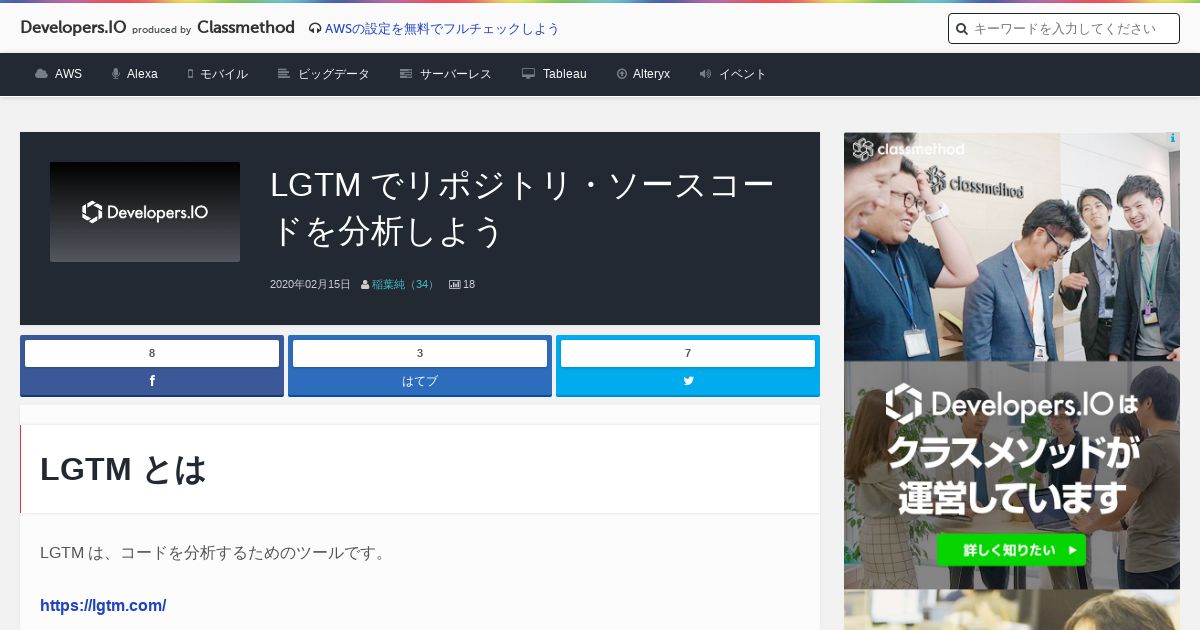Open the Alexa navigation menu item

click(x=134, y=74)
